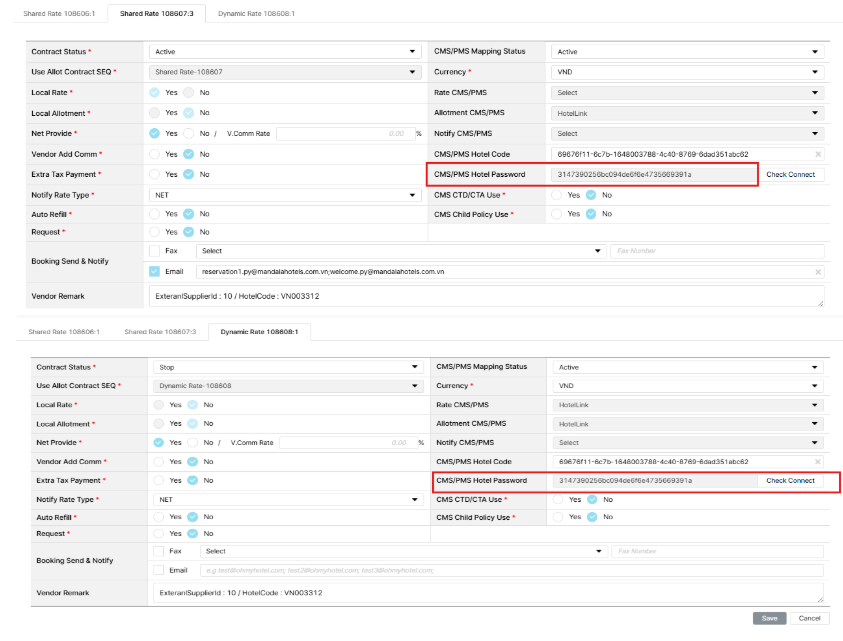The height and width of the screenshot is (641, 843).
Task: Select Extra Tax Payment Yes in Shared Rate form
Action: 155,174
